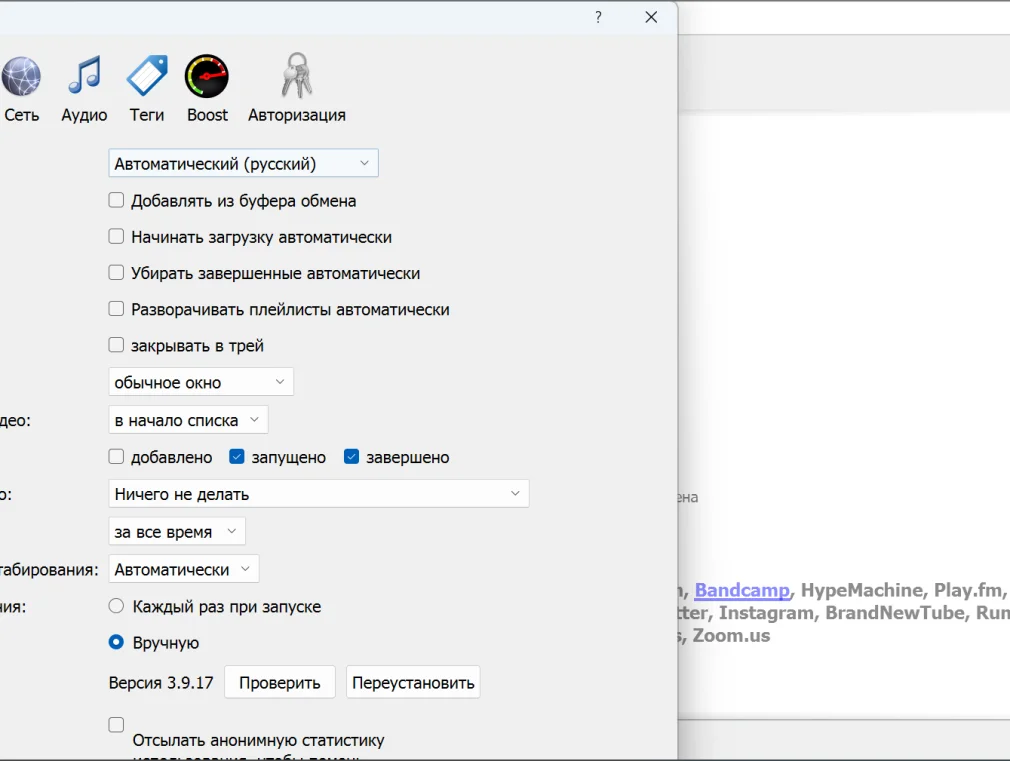1010x761 pixels.
Task: Tick the 'закрывать в трей' checkbox
Action: coord(117,345)
